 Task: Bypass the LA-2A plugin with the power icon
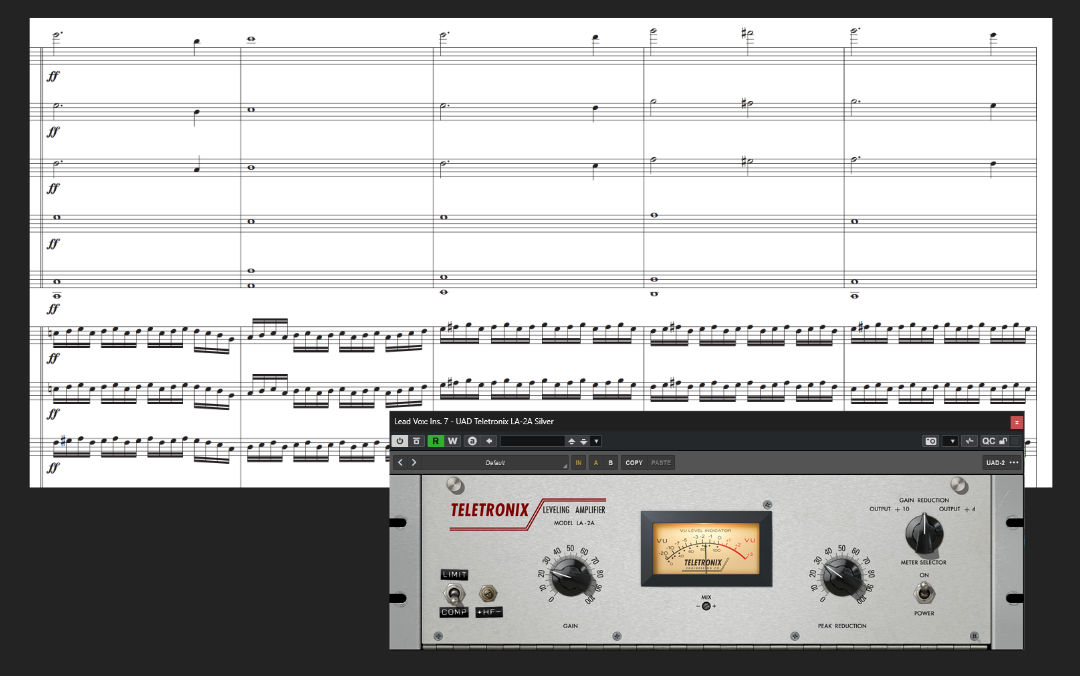point(399,441)
